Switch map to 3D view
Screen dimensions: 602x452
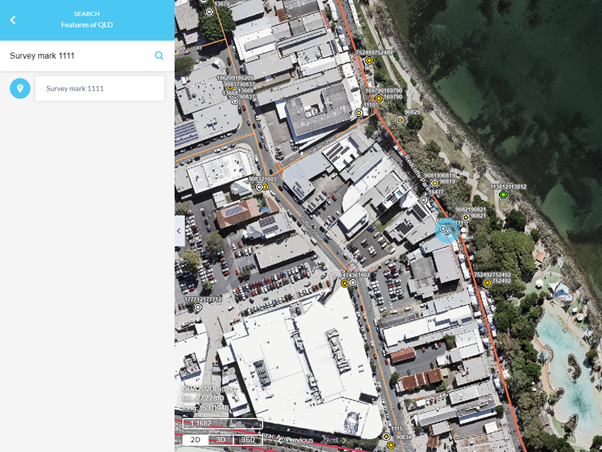pyautogui.click(x=221, y=440)
